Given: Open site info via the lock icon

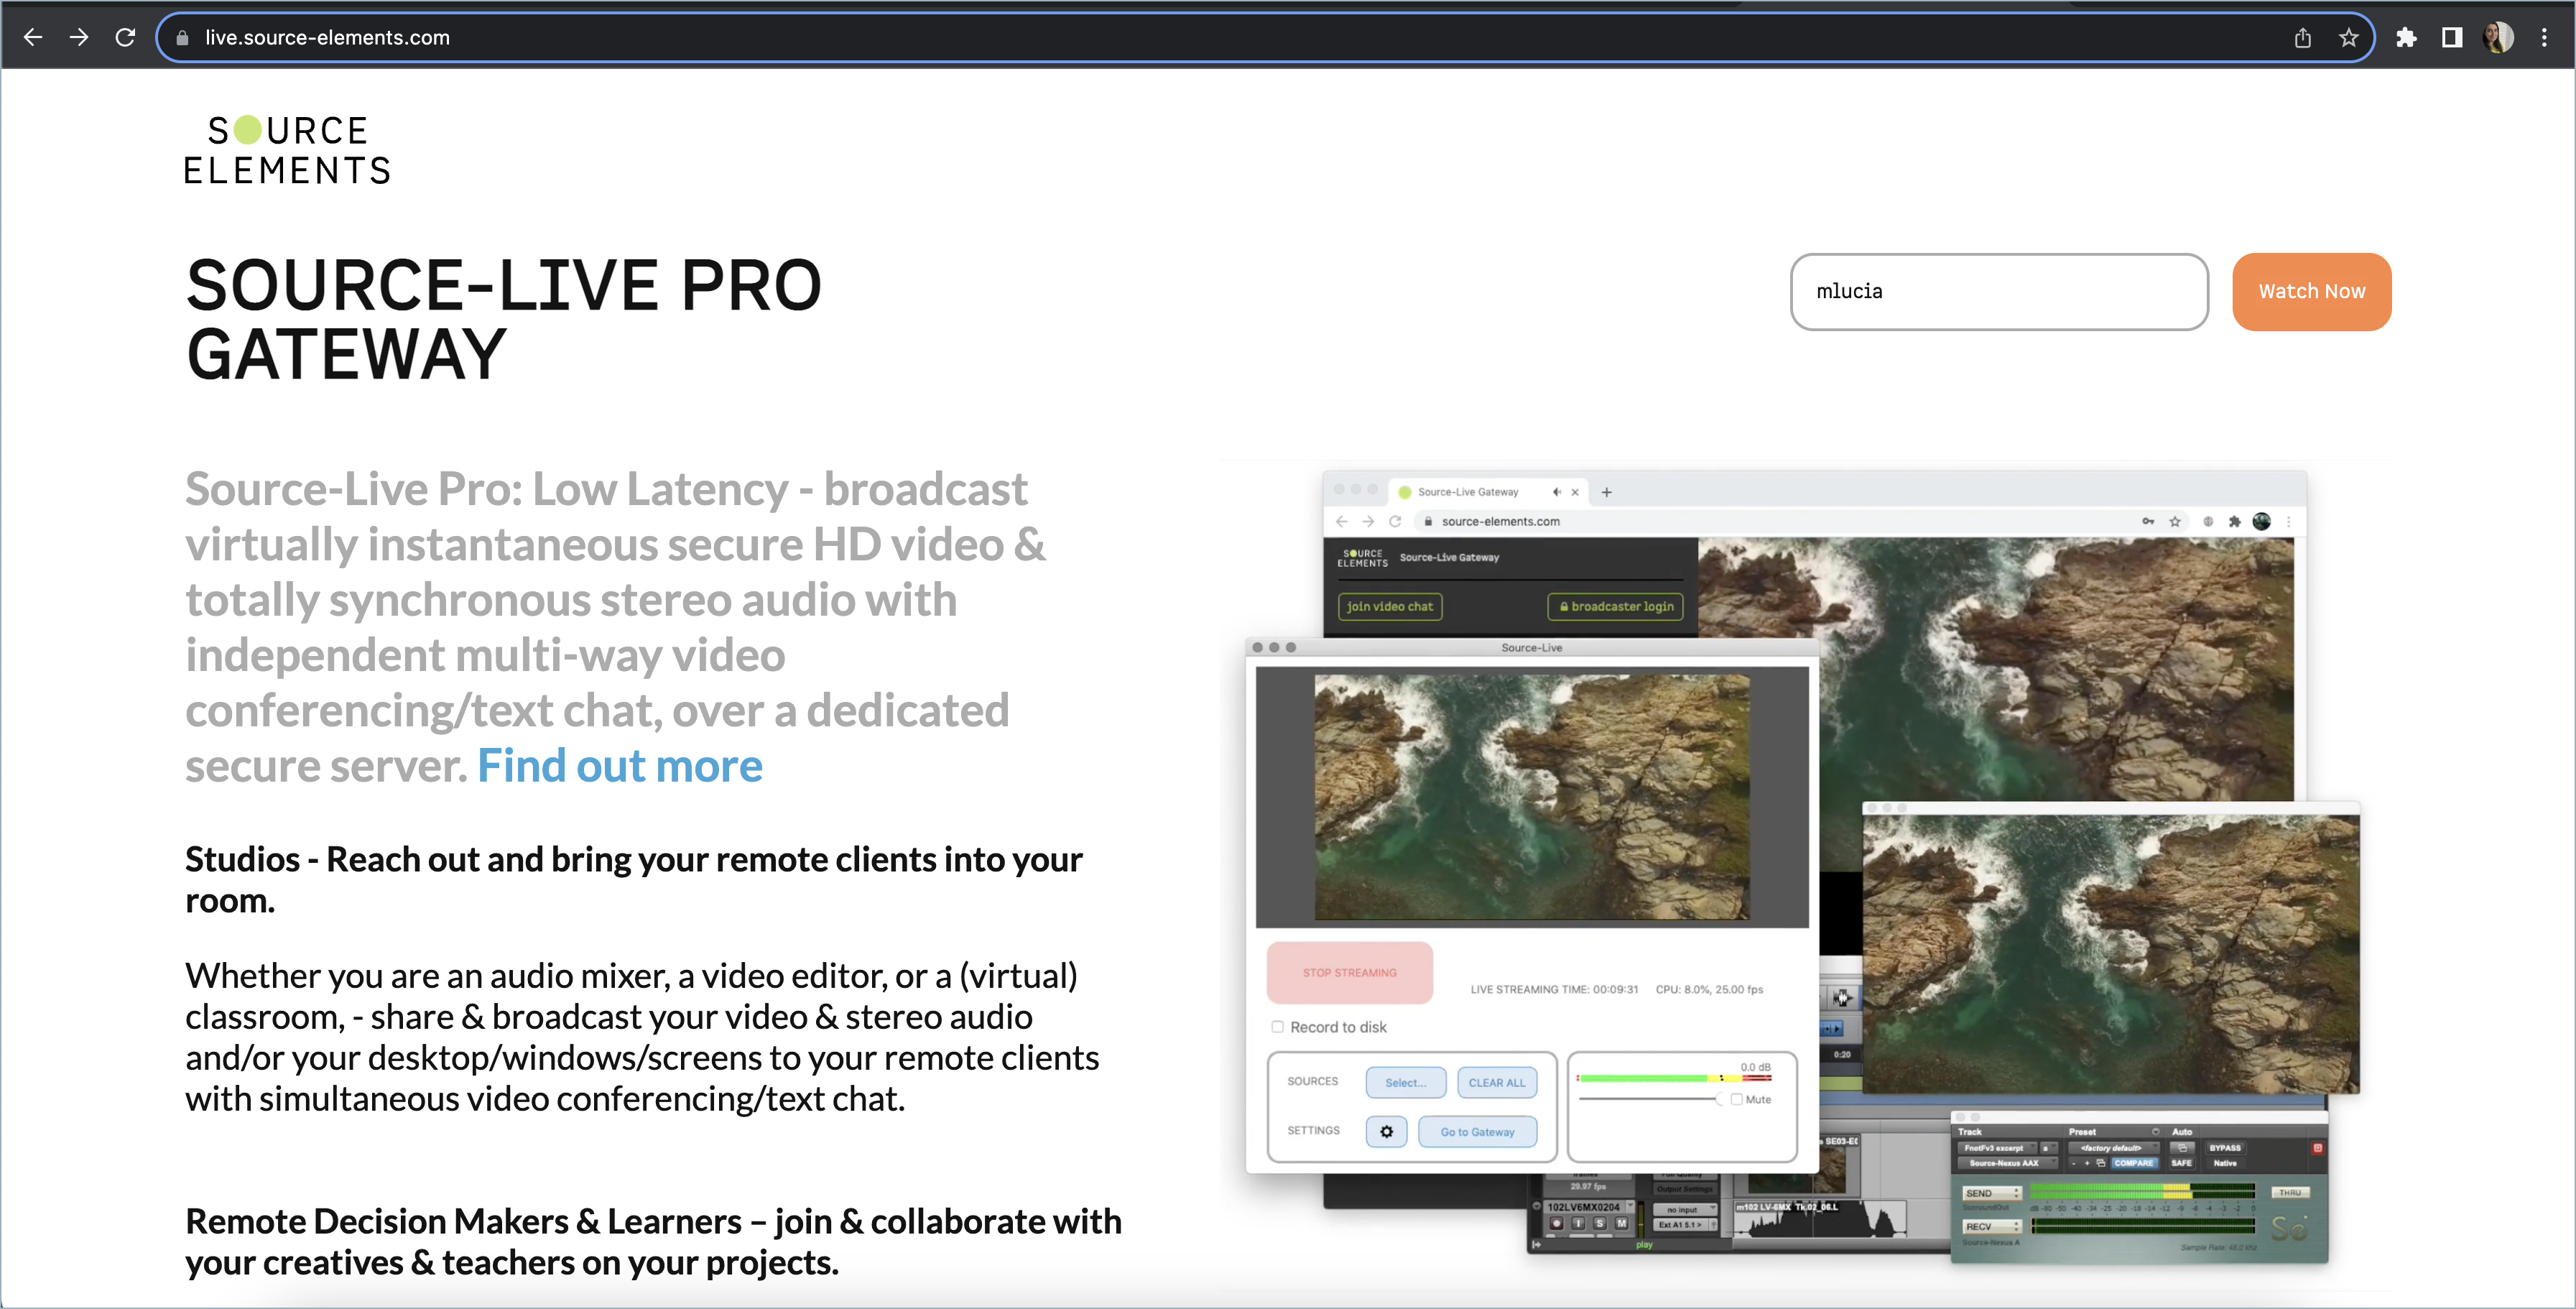Looking at the screenshot, I should click(x=182, y=38).
